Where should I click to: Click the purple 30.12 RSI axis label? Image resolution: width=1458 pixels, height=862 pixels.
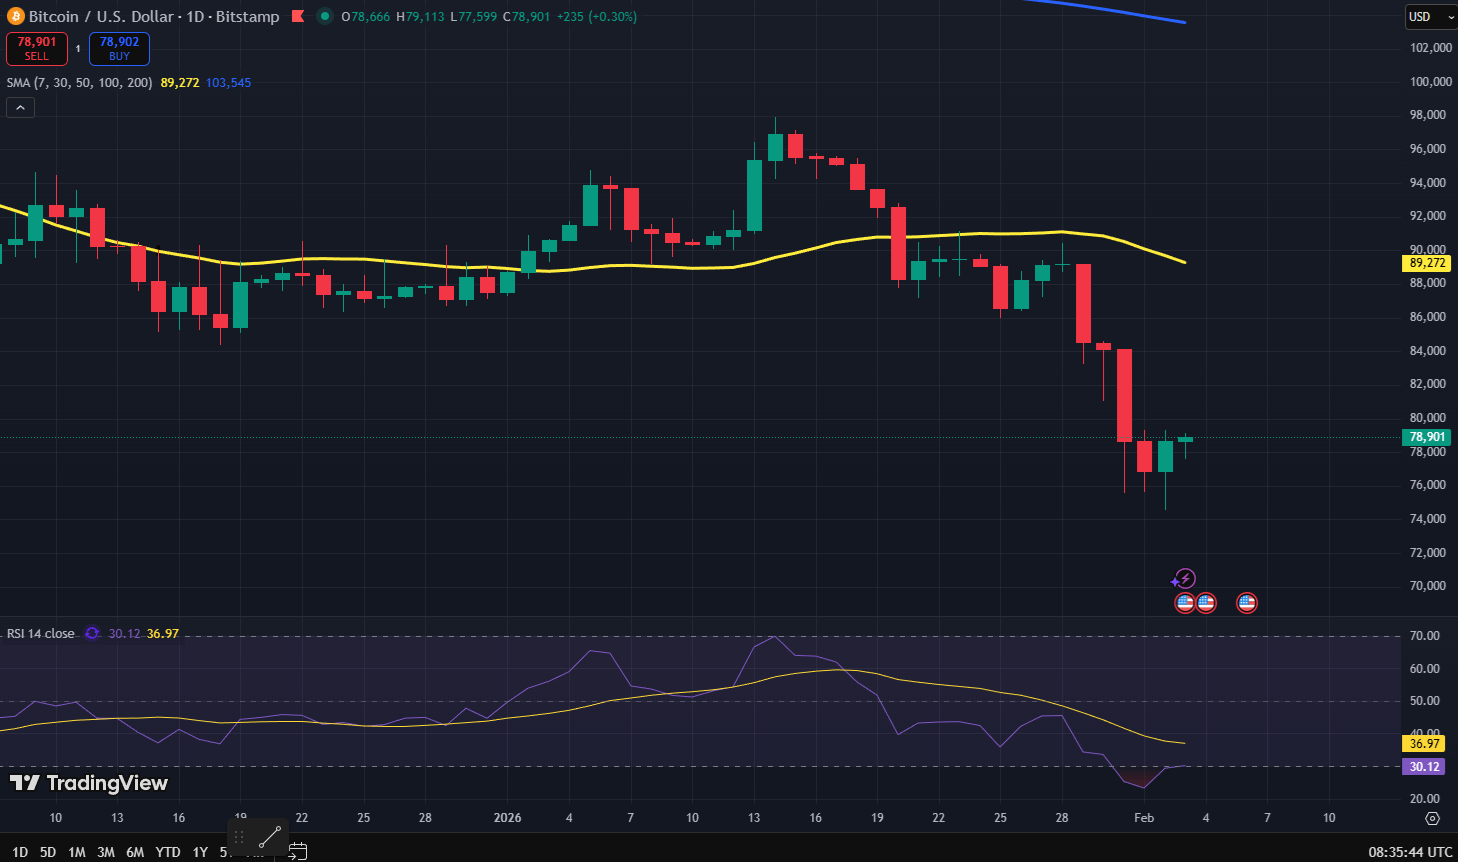tap(1424, 767)
